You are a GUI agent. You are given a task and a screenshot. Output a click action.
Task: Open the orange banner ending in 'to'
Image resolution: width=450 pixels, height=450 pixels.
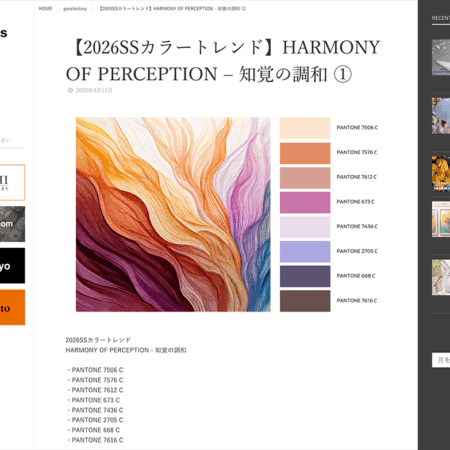(12, 307)
